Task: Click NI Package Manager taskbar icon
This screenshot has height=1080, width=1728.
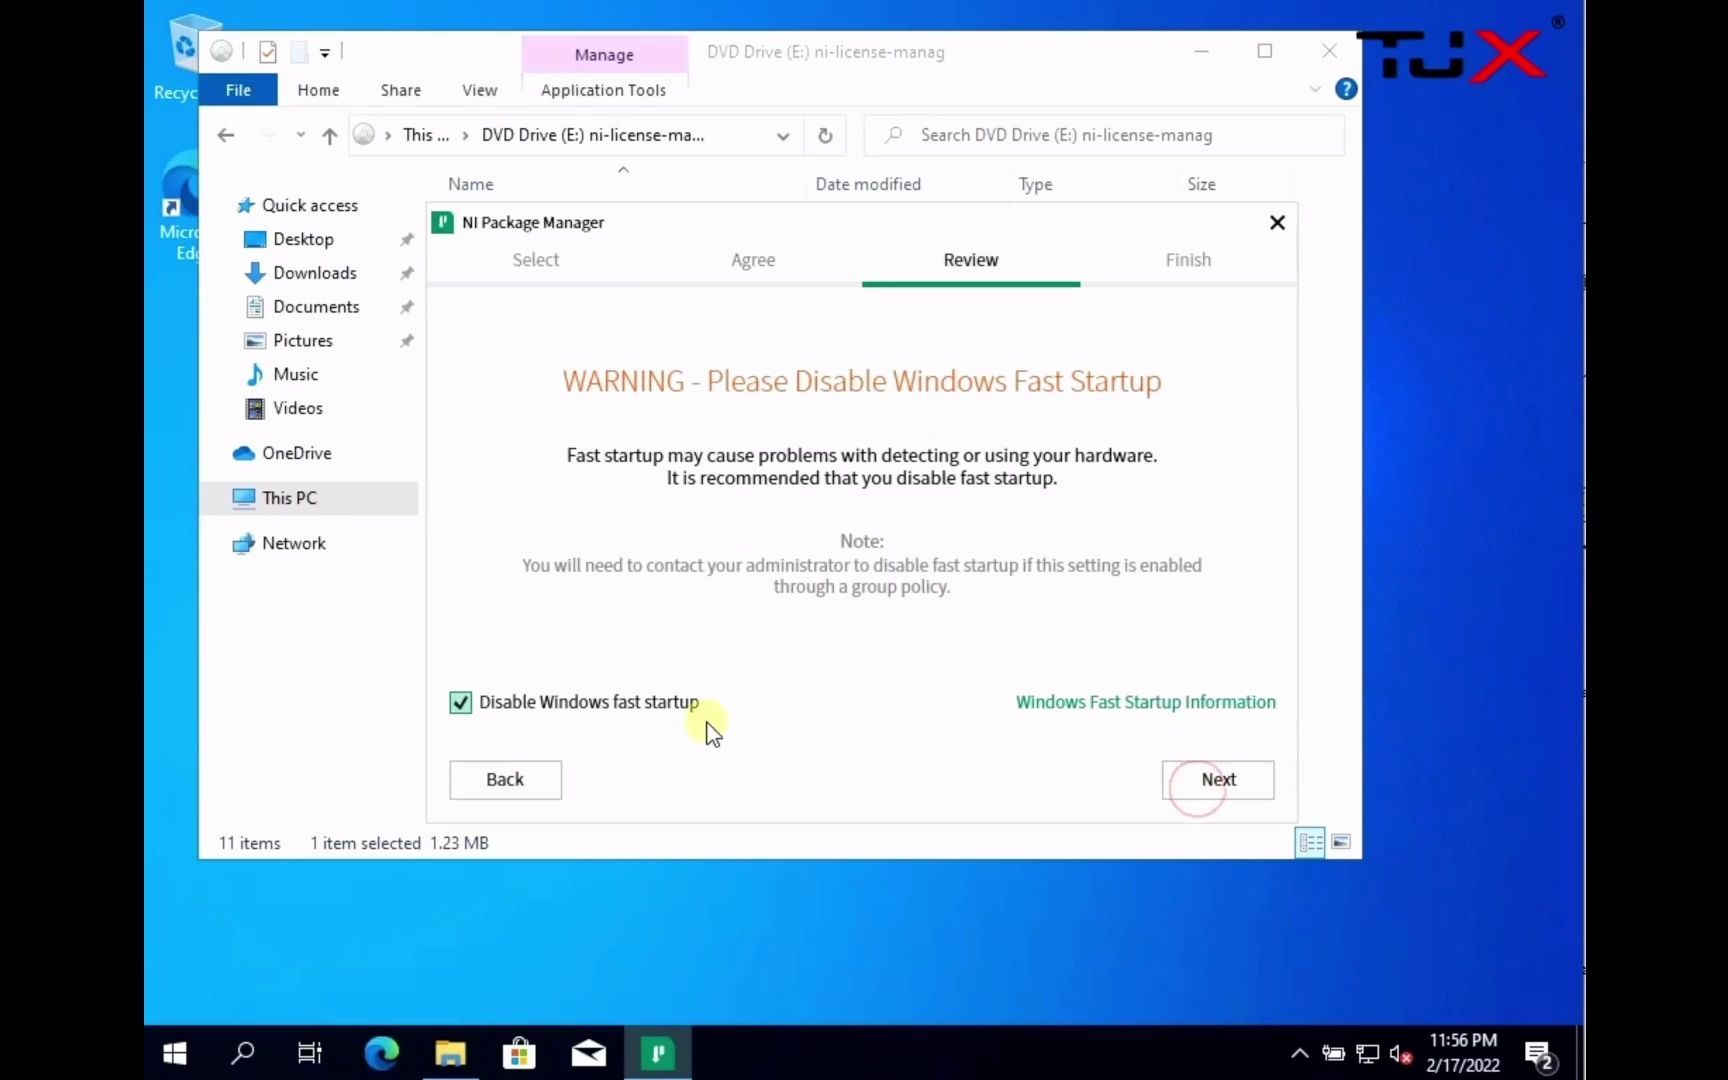Action: [658, 1053]
